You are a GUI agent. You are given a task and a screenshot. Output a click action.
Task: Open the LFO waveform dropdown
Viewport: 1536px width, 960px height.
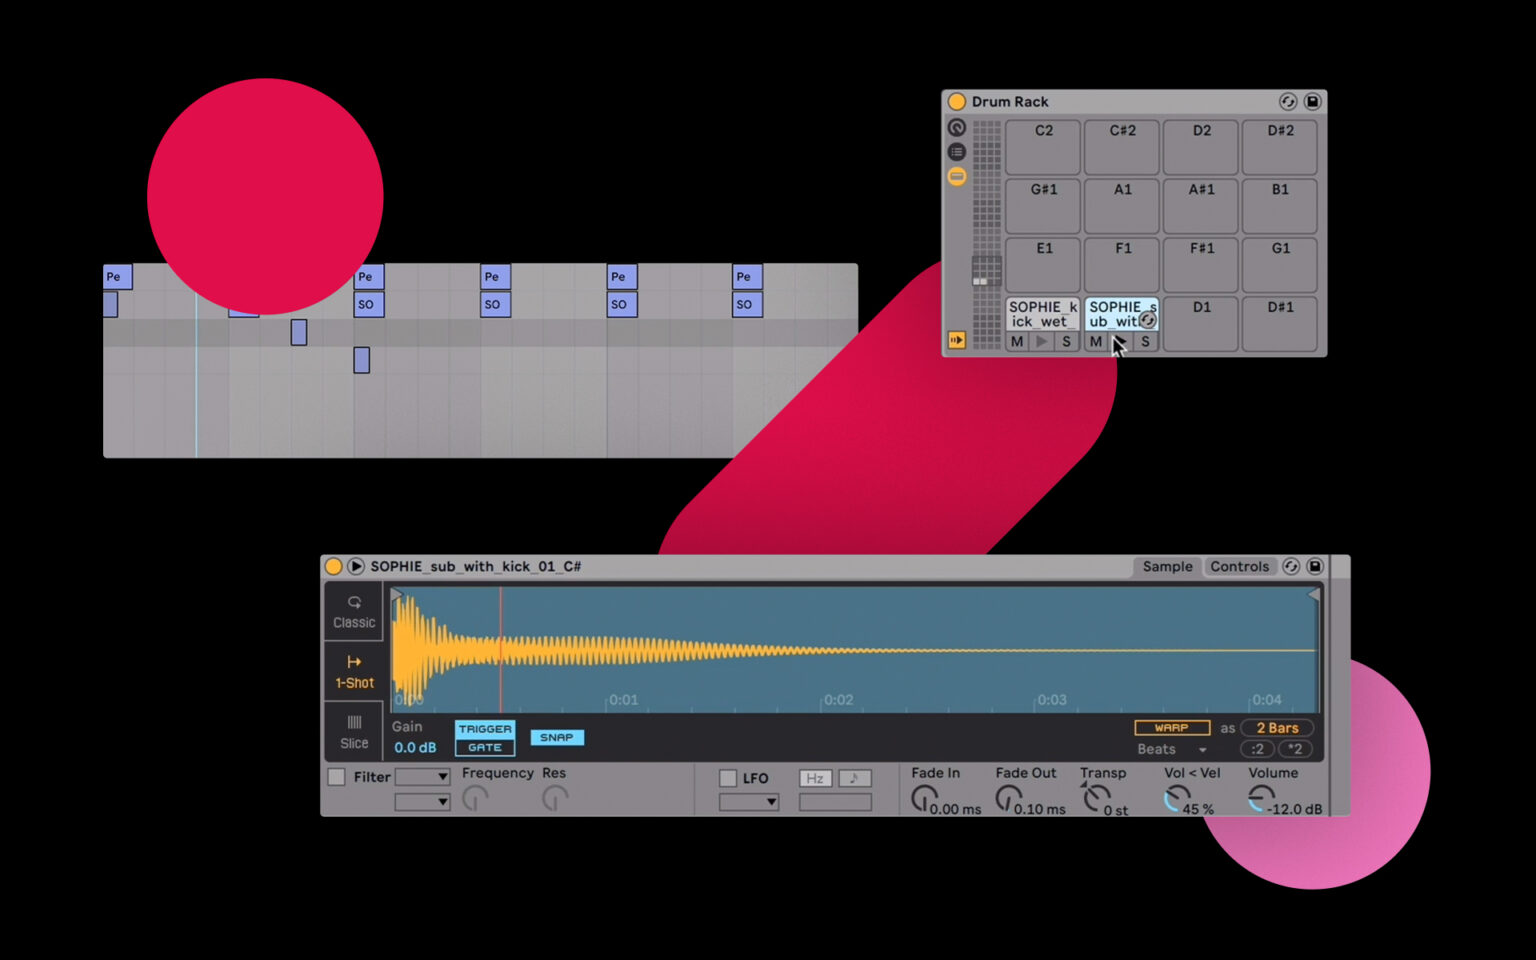749,802
